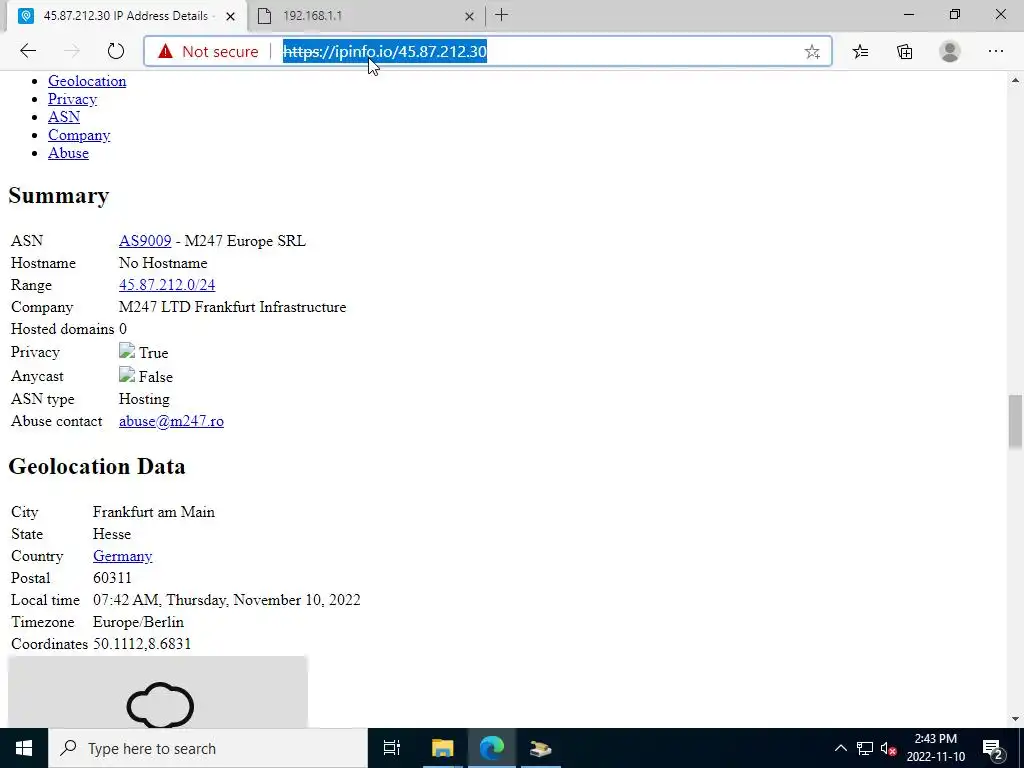Open the Germany country link

click(122, 556)
